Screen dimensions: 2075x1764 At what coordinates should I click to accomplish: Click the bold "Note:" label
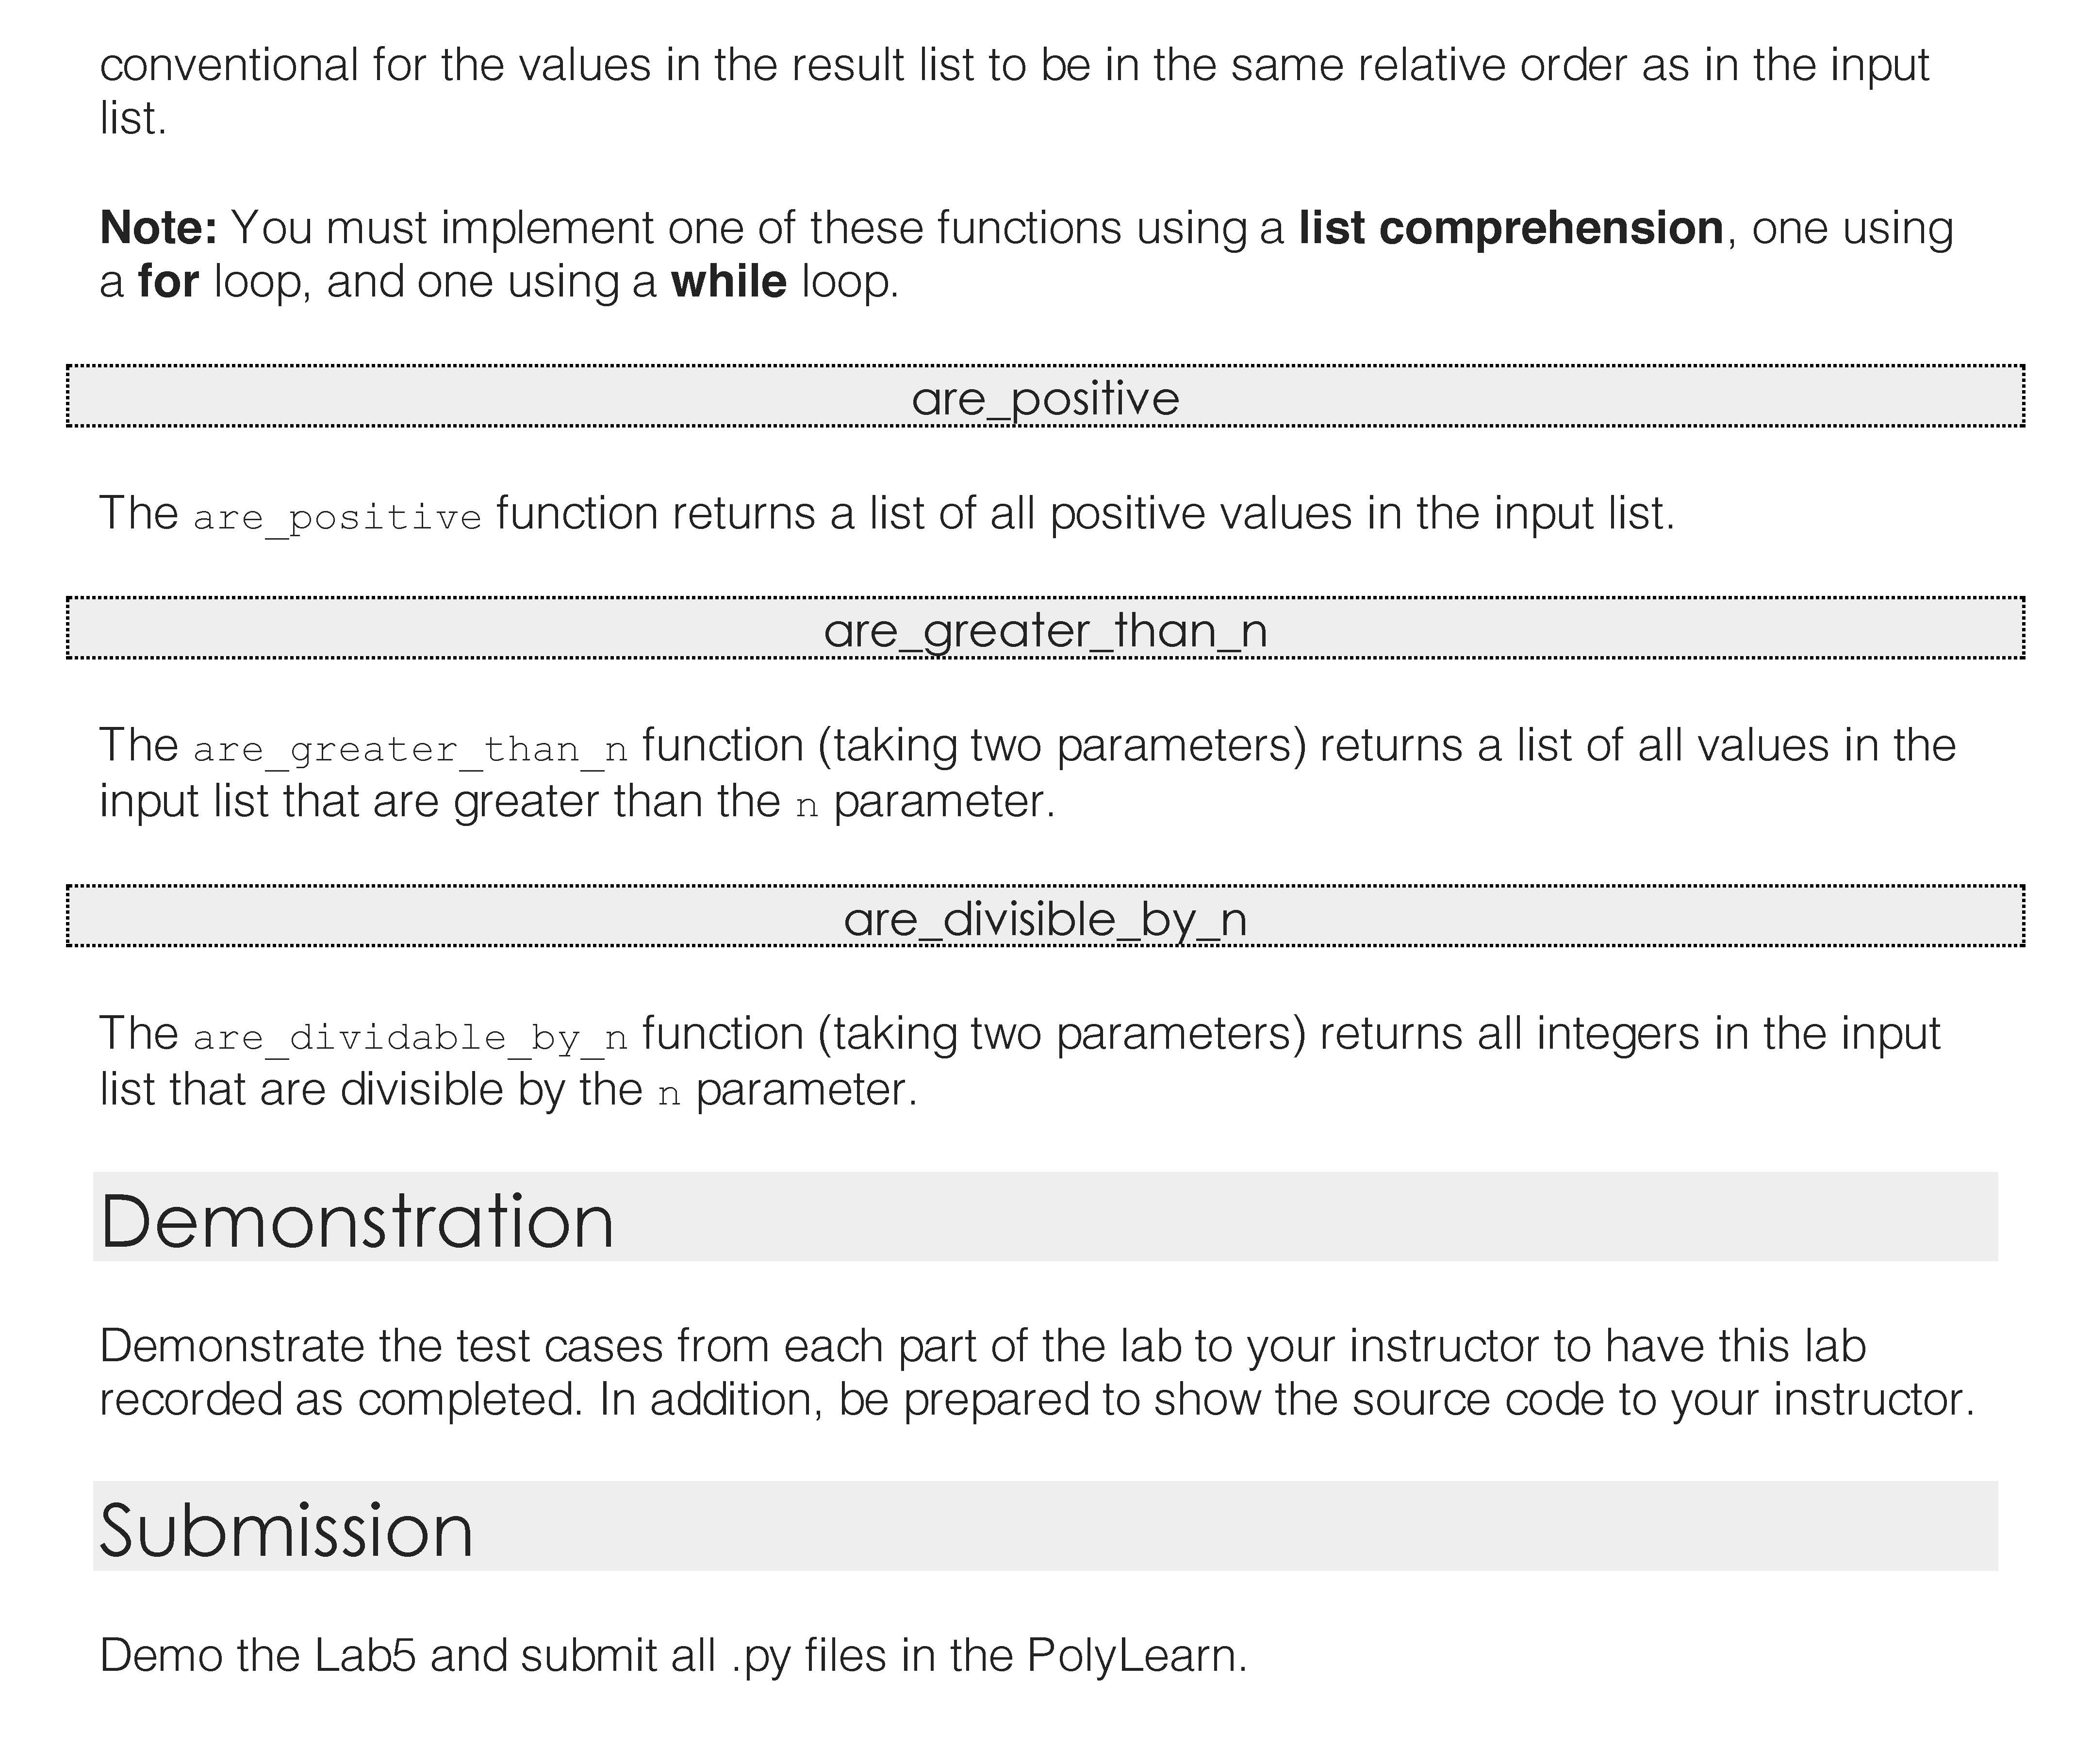pyautogui.click(x=158, y=227)
